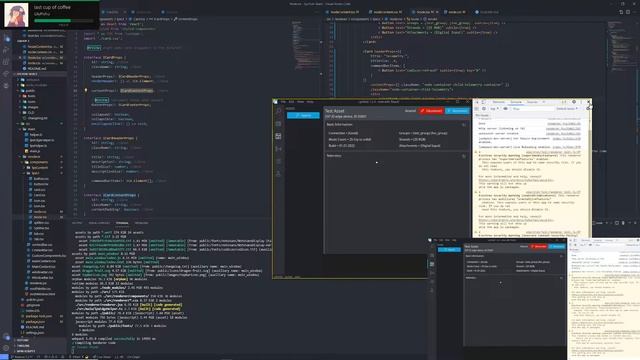Open the DevTools kebab menu
640x360 pixels.
(581, 102)
